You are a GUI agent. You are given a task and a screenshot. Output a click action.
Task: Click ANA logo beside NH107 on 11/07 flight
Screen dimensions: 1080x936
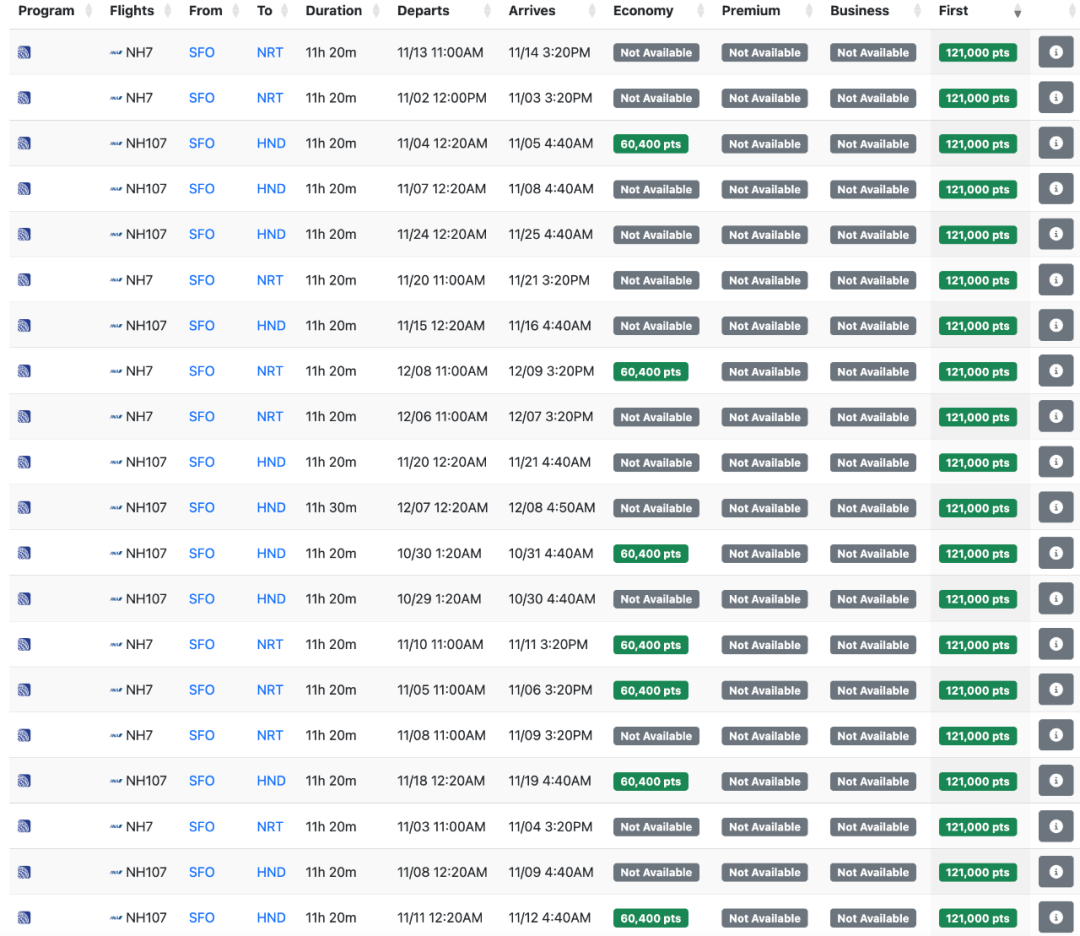(116, 189)
